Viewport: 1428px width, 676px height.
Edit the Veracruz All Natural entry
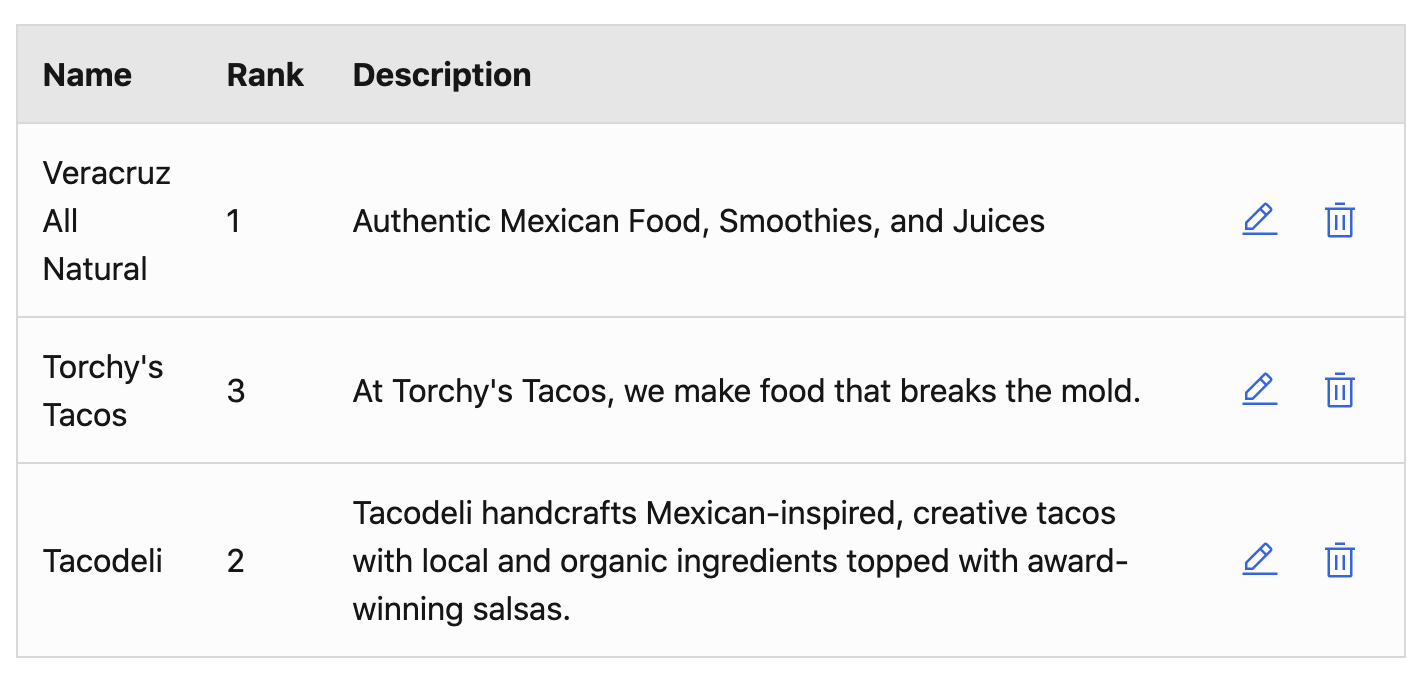click(1259, 219)
